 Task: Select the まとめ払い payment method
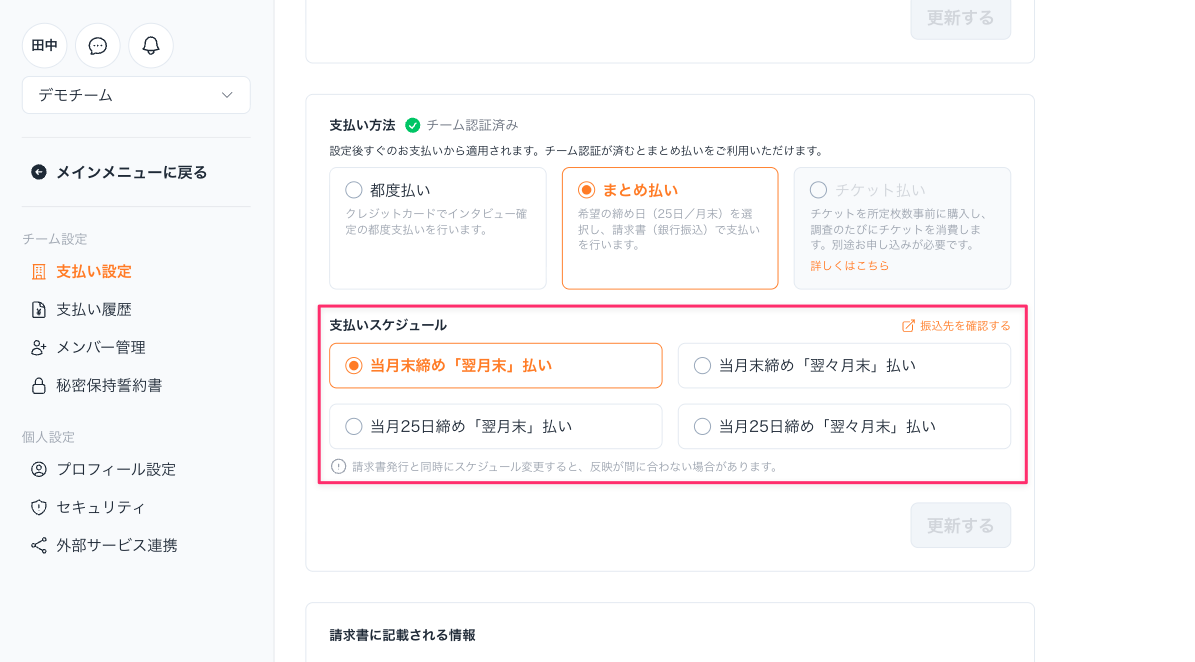coord(587,190)
